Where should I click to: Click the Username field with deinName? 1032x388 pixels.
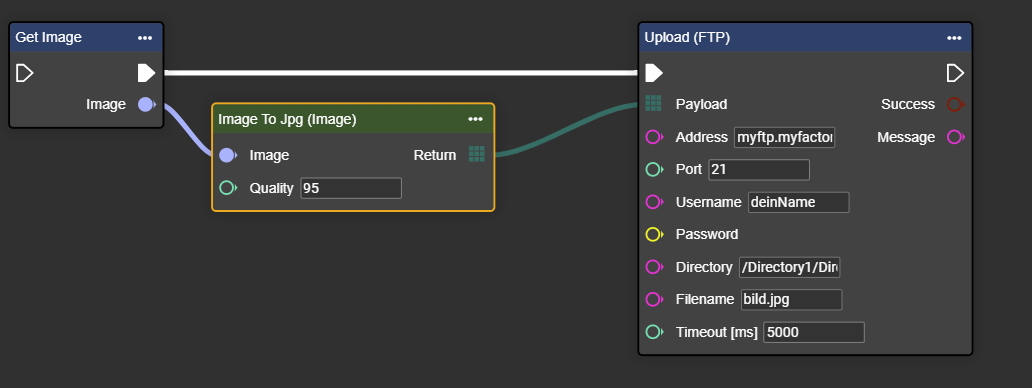pyautogui.click(x=798, y=203)
